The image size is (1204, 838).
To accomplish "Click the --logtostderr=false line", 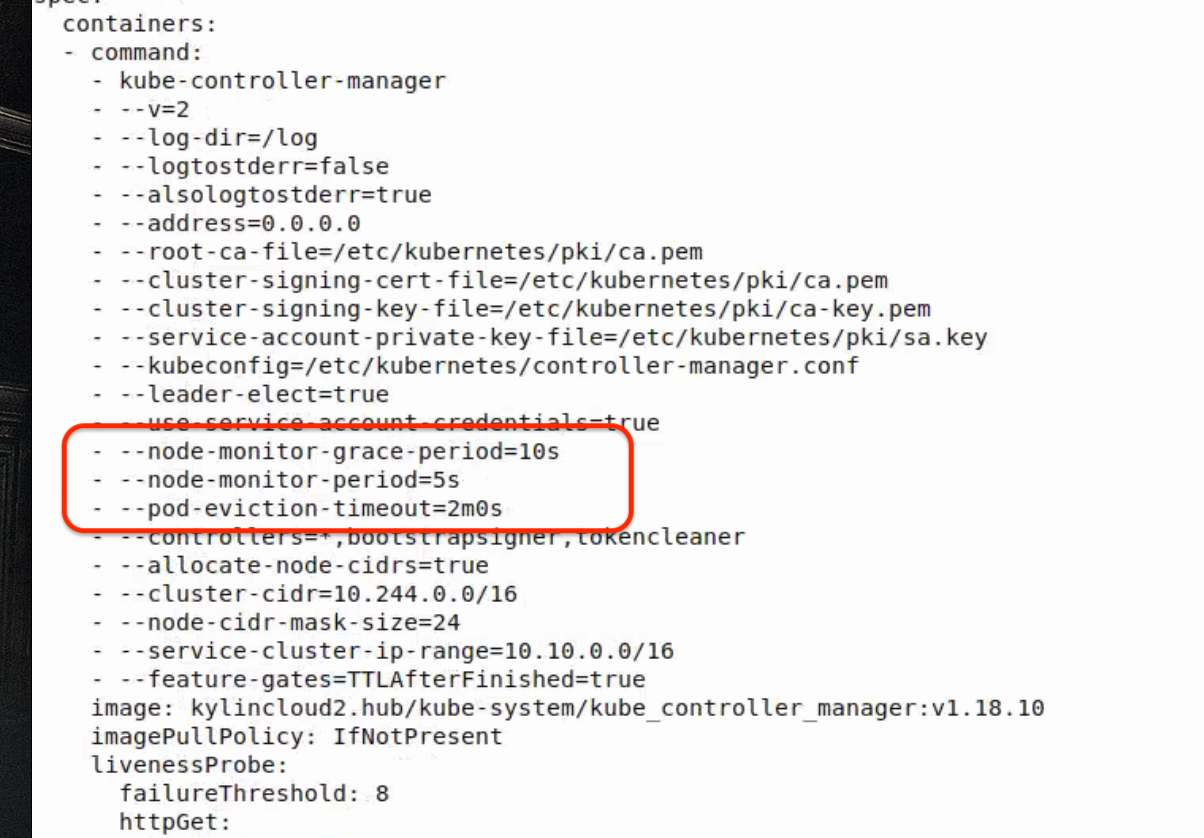I will click(x=254, y=166).
